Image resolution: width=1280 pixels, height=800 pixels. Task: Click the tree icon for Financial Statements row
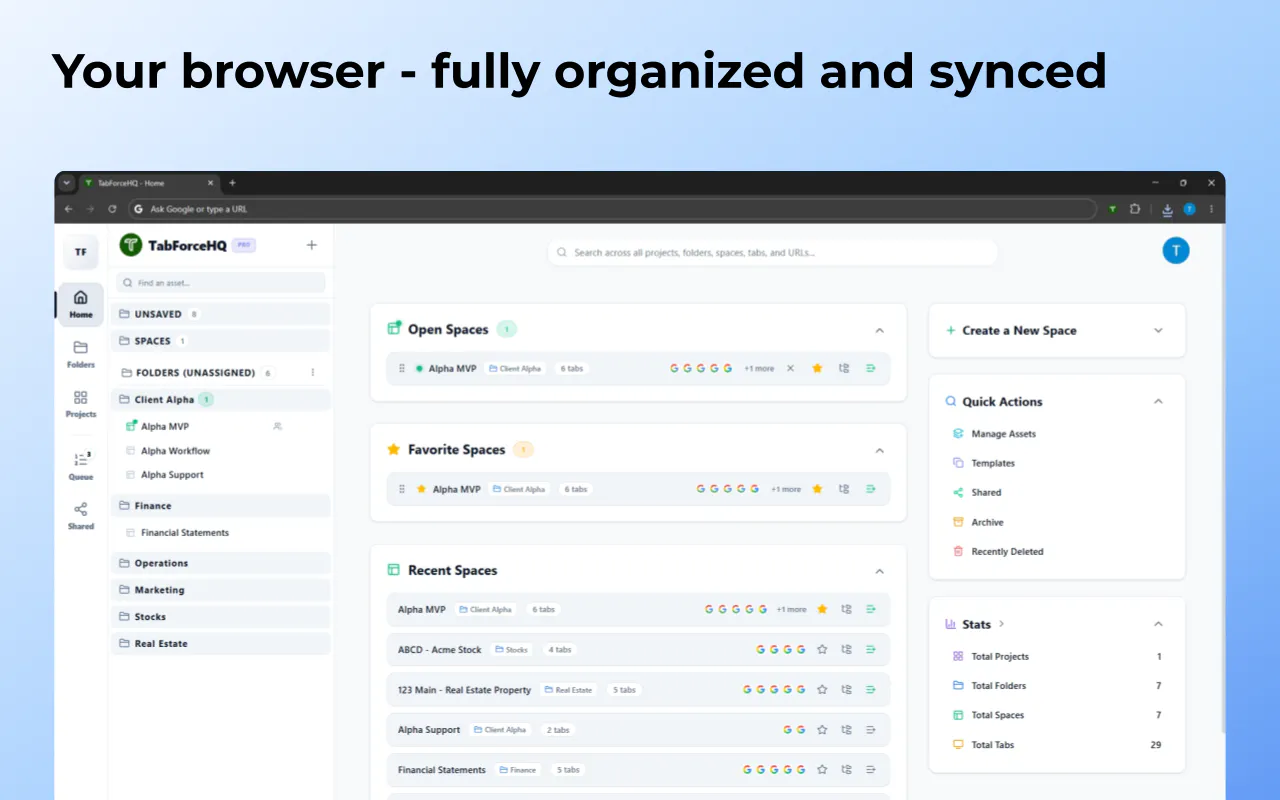[x=846, y=769]
